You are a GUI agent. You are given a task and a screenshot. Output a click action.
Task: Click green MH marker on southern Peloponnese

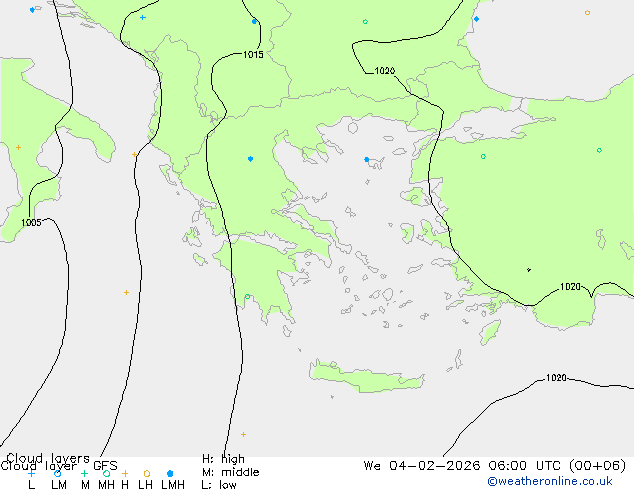click(x=247, y=297)
